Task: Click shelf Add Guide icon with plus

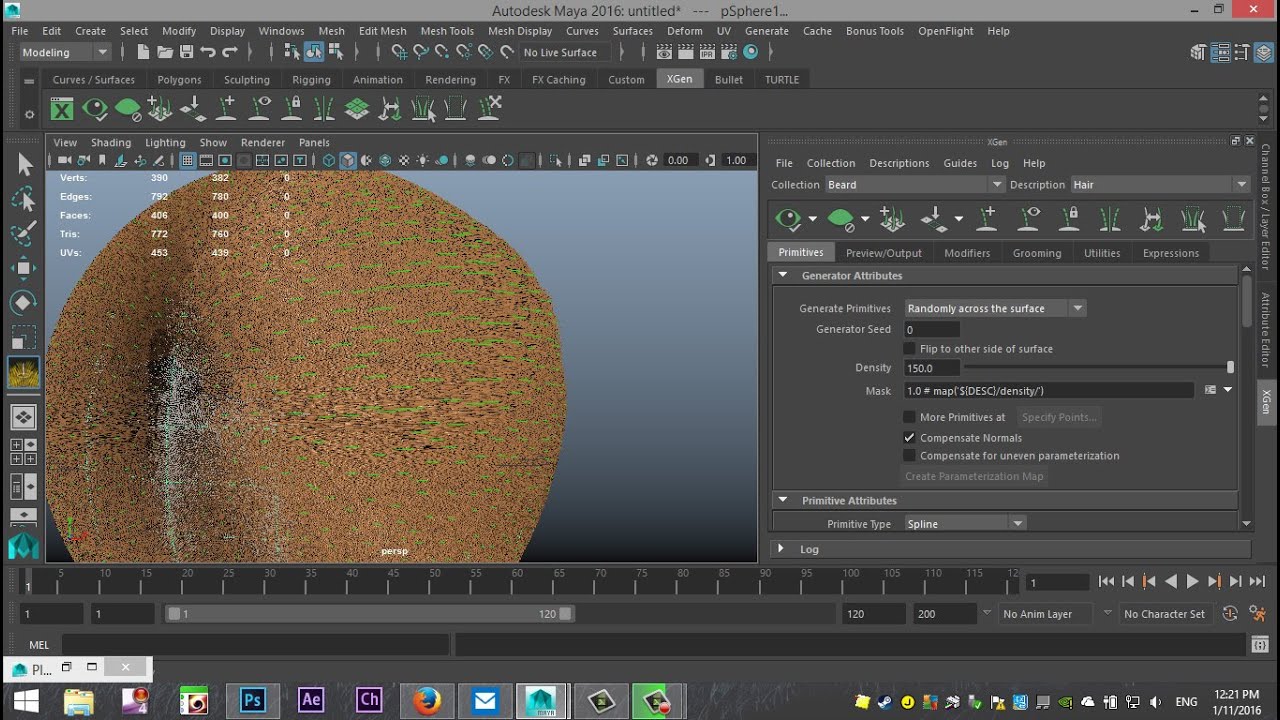Action: pyautogui.click(x=227, y=108)
